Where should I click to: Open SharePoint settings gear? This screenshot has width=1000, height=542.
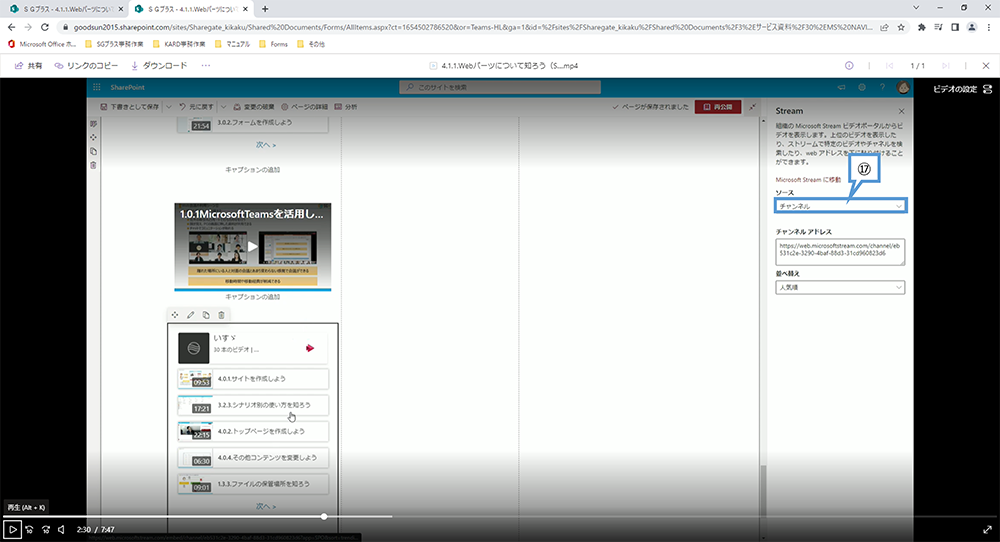(862, 87)
